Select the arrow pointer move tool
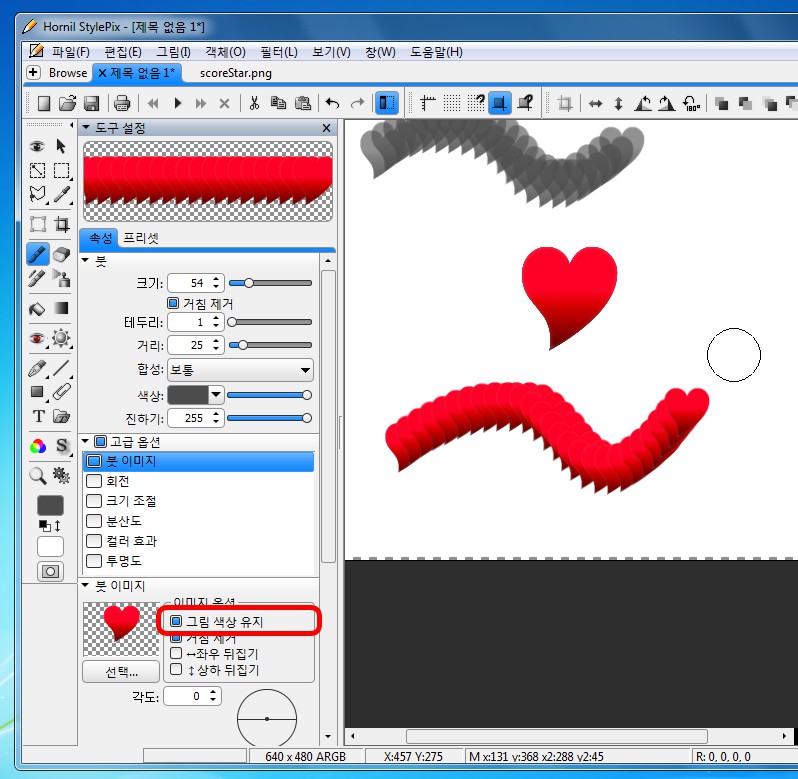This screenshot has width=798, height=779. [x=61, y=146]
